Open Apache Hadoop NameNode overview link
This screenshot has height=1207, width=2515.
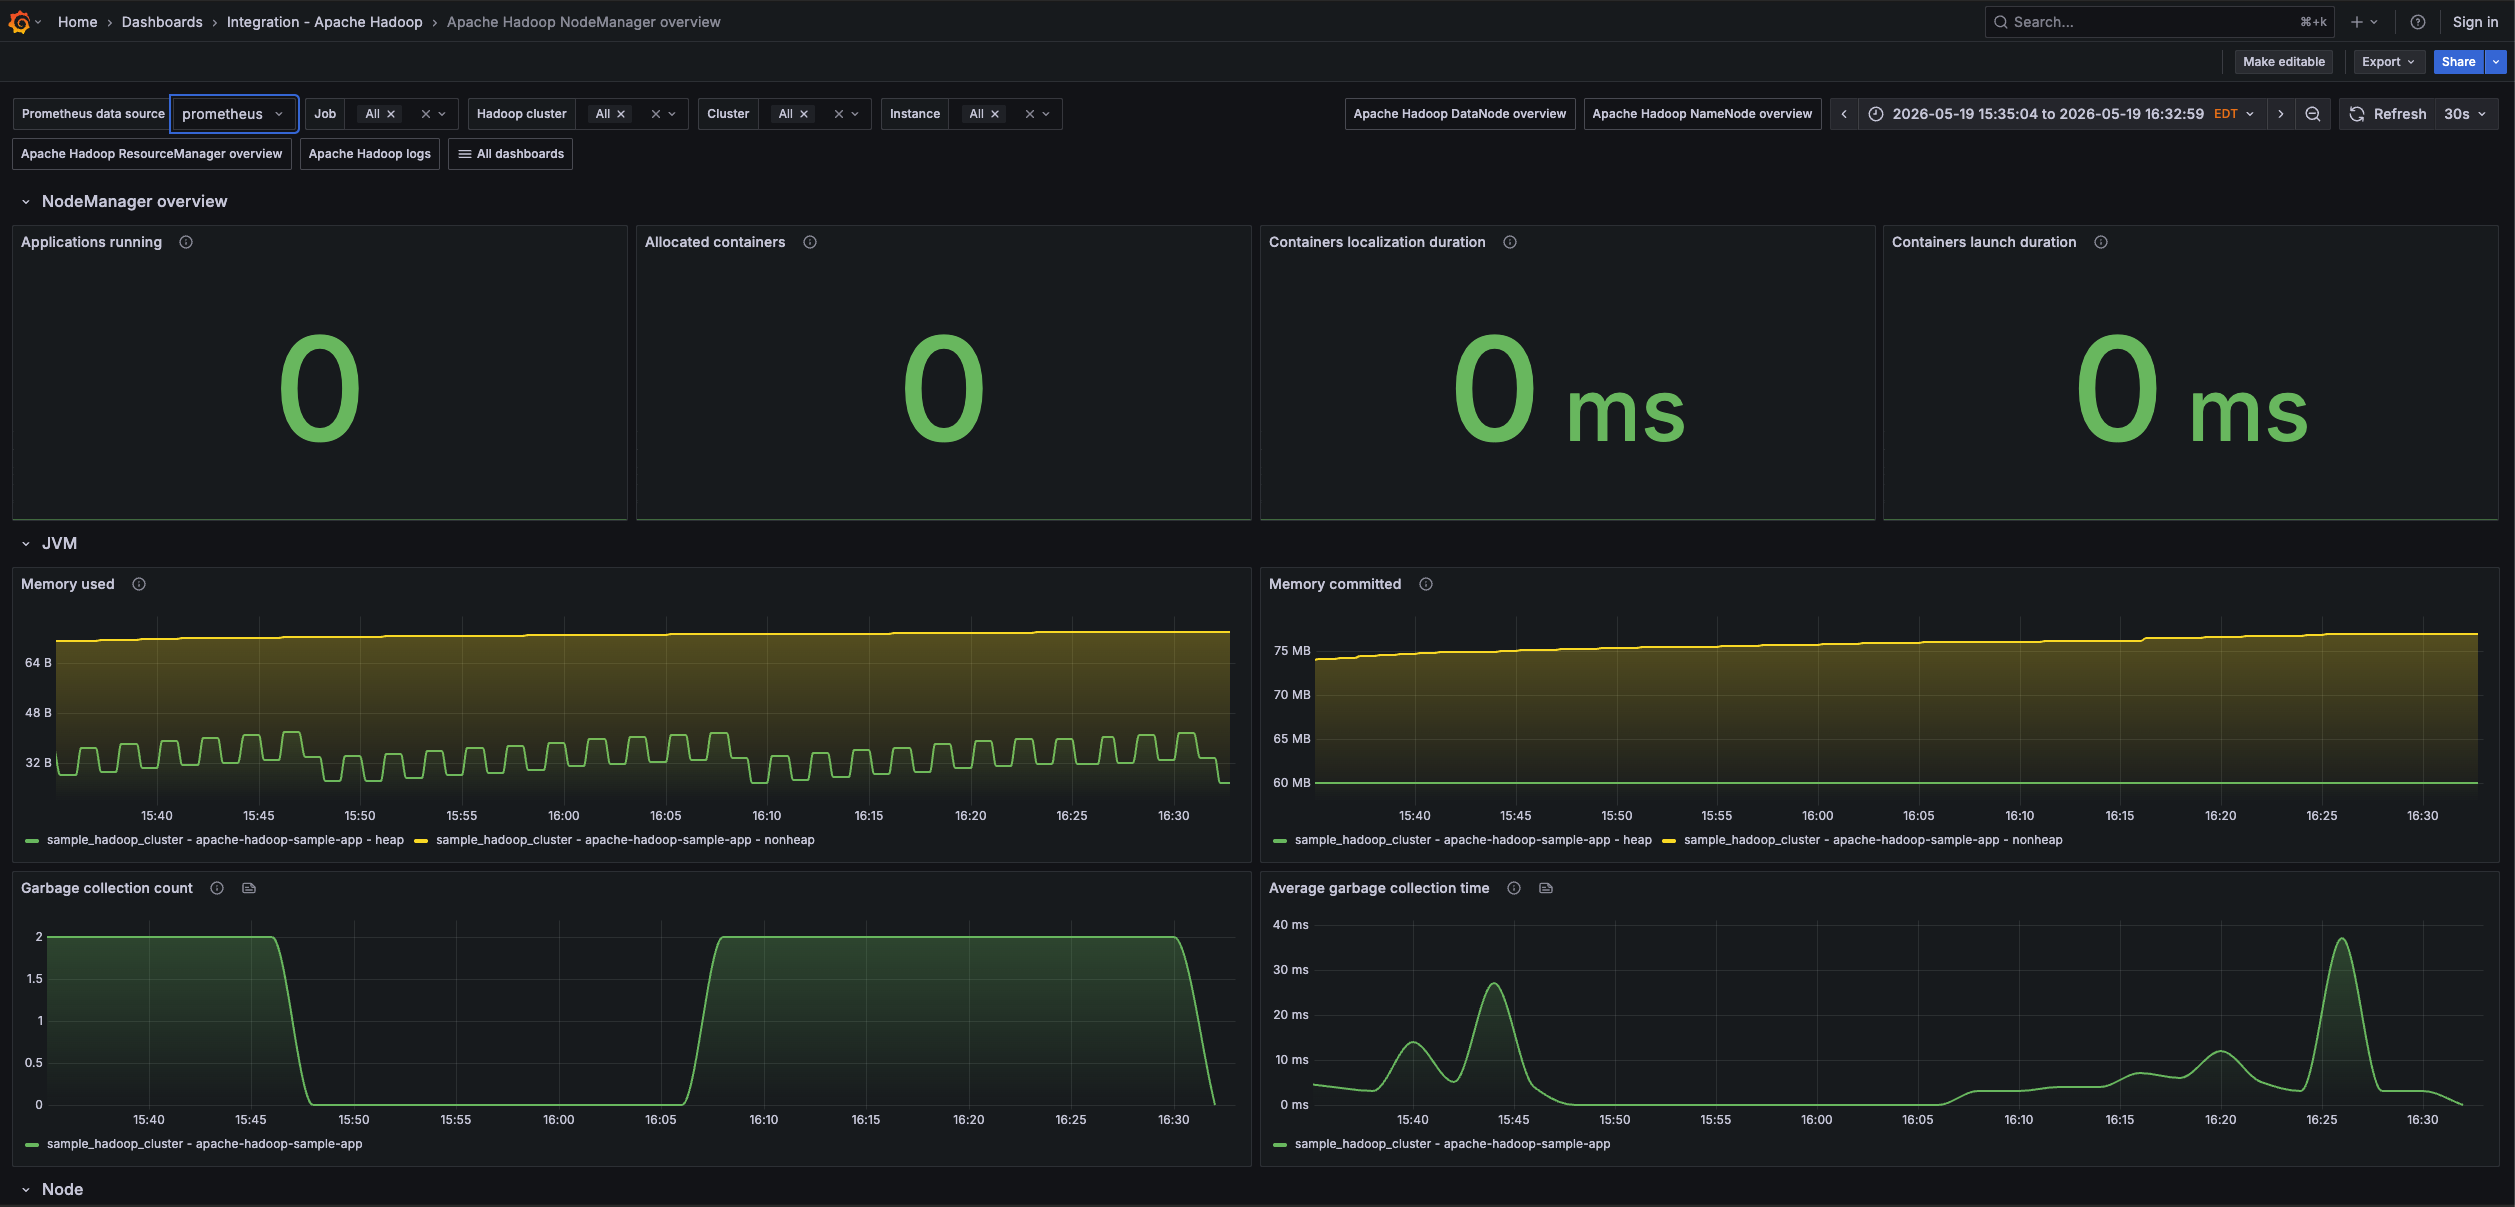click(1702, 114)
